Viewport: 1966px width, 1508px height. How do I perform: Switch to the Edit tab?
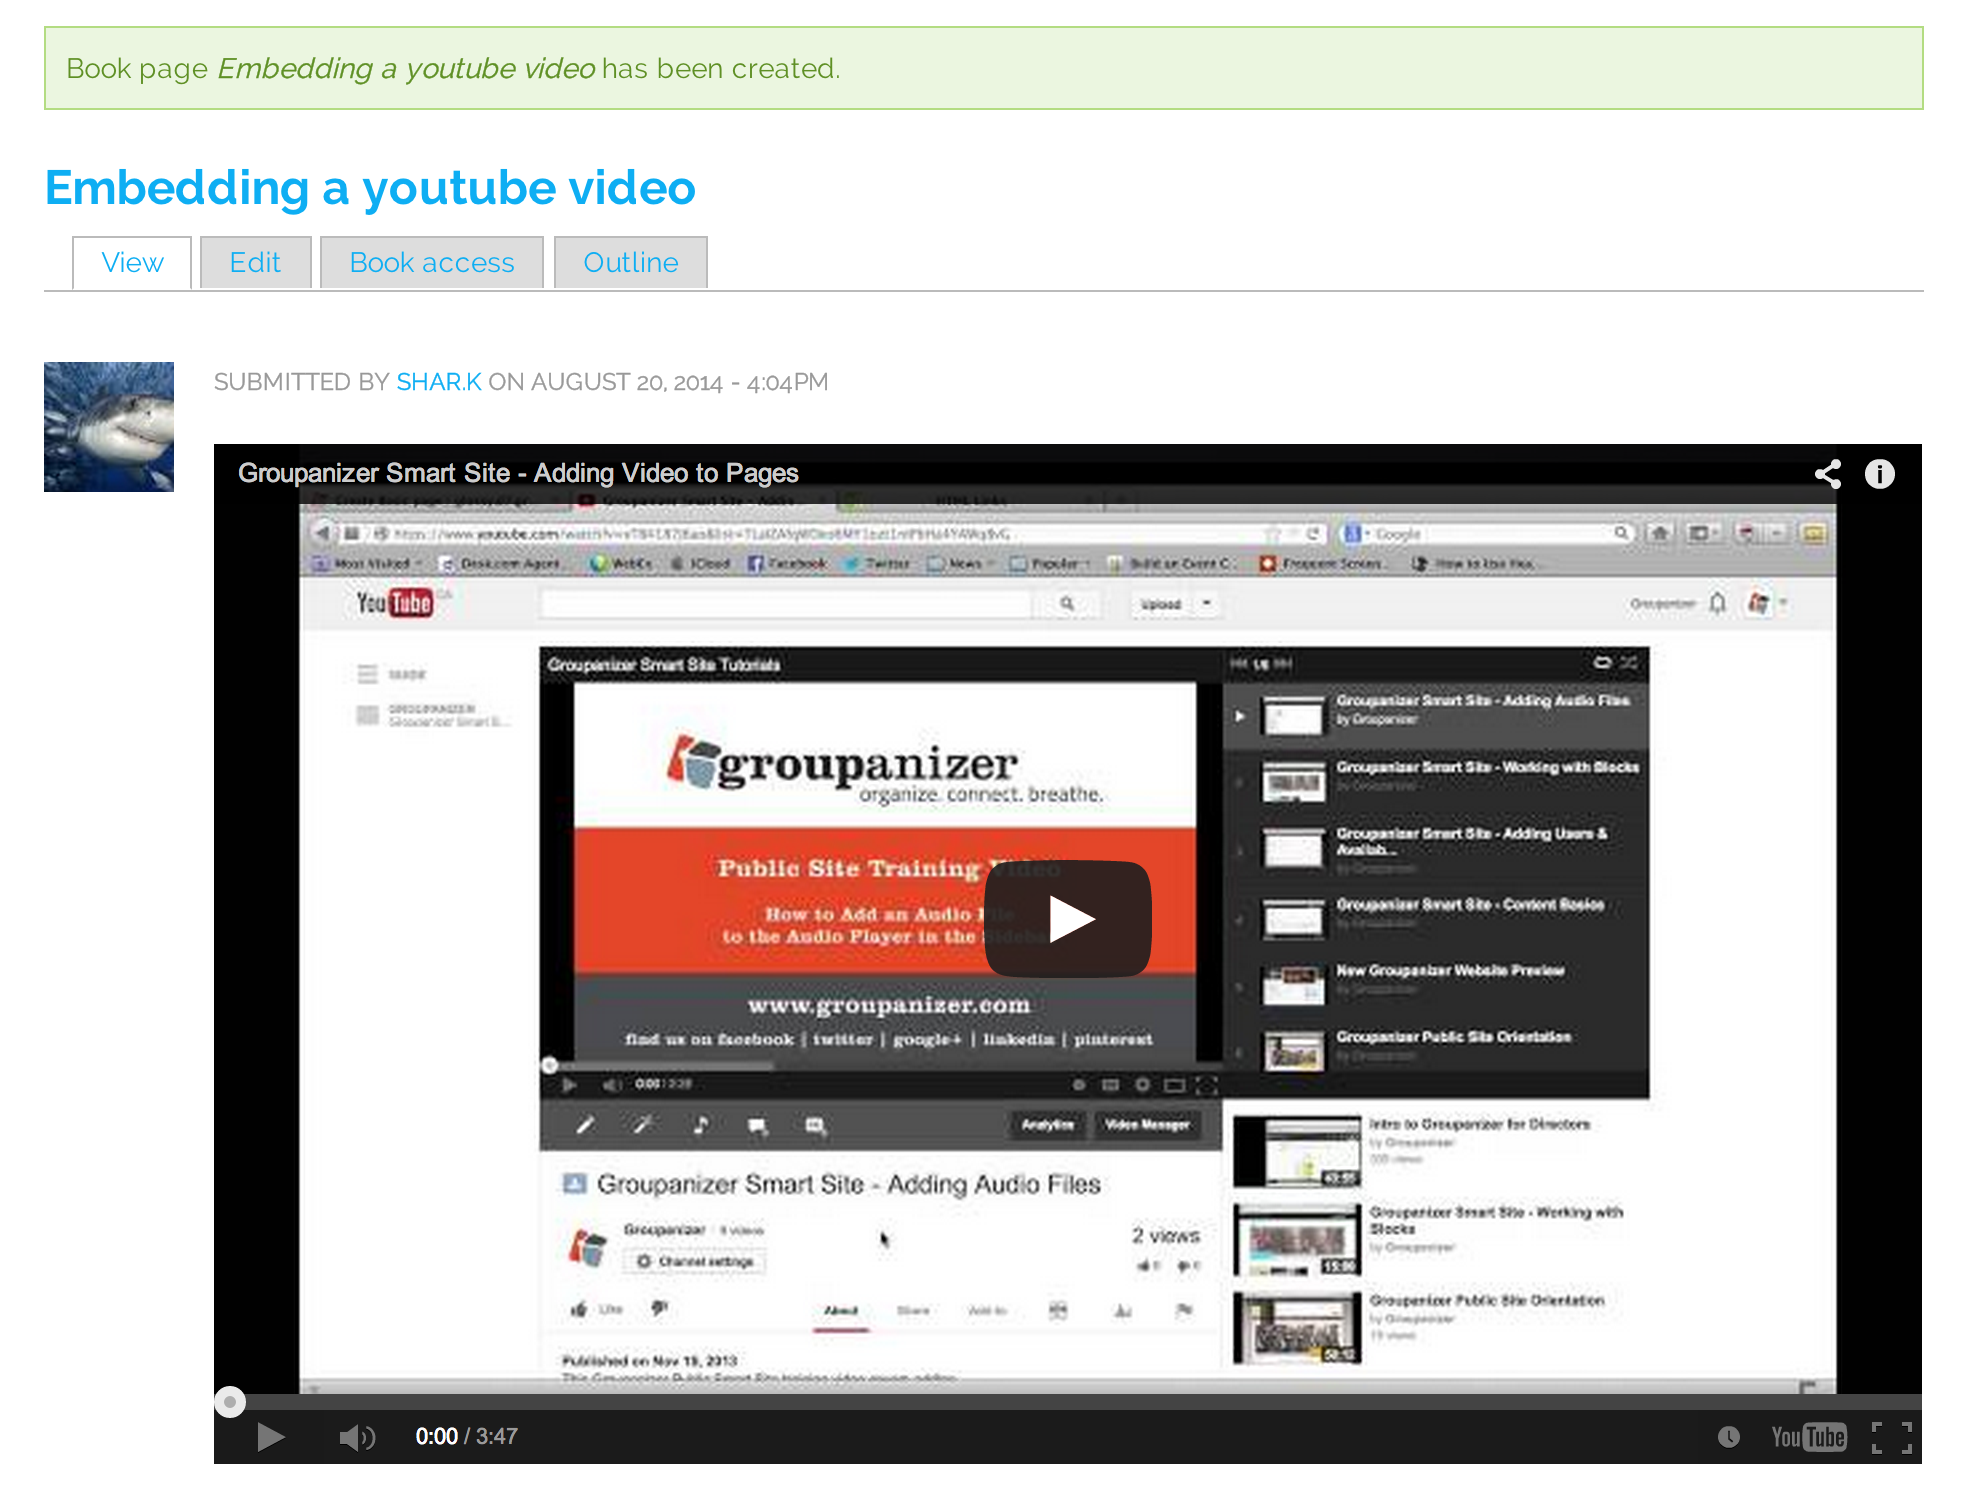pos(255,263)
